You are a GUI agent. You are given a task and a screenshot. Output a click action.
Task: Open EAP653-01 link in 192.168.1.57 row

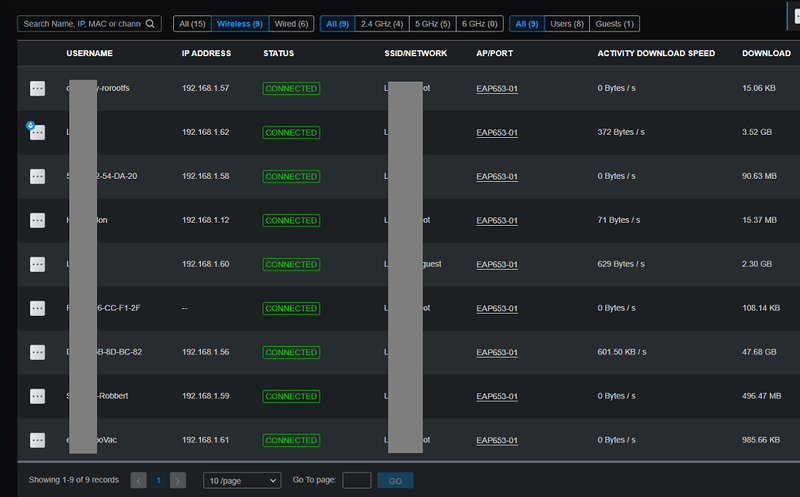497,88
